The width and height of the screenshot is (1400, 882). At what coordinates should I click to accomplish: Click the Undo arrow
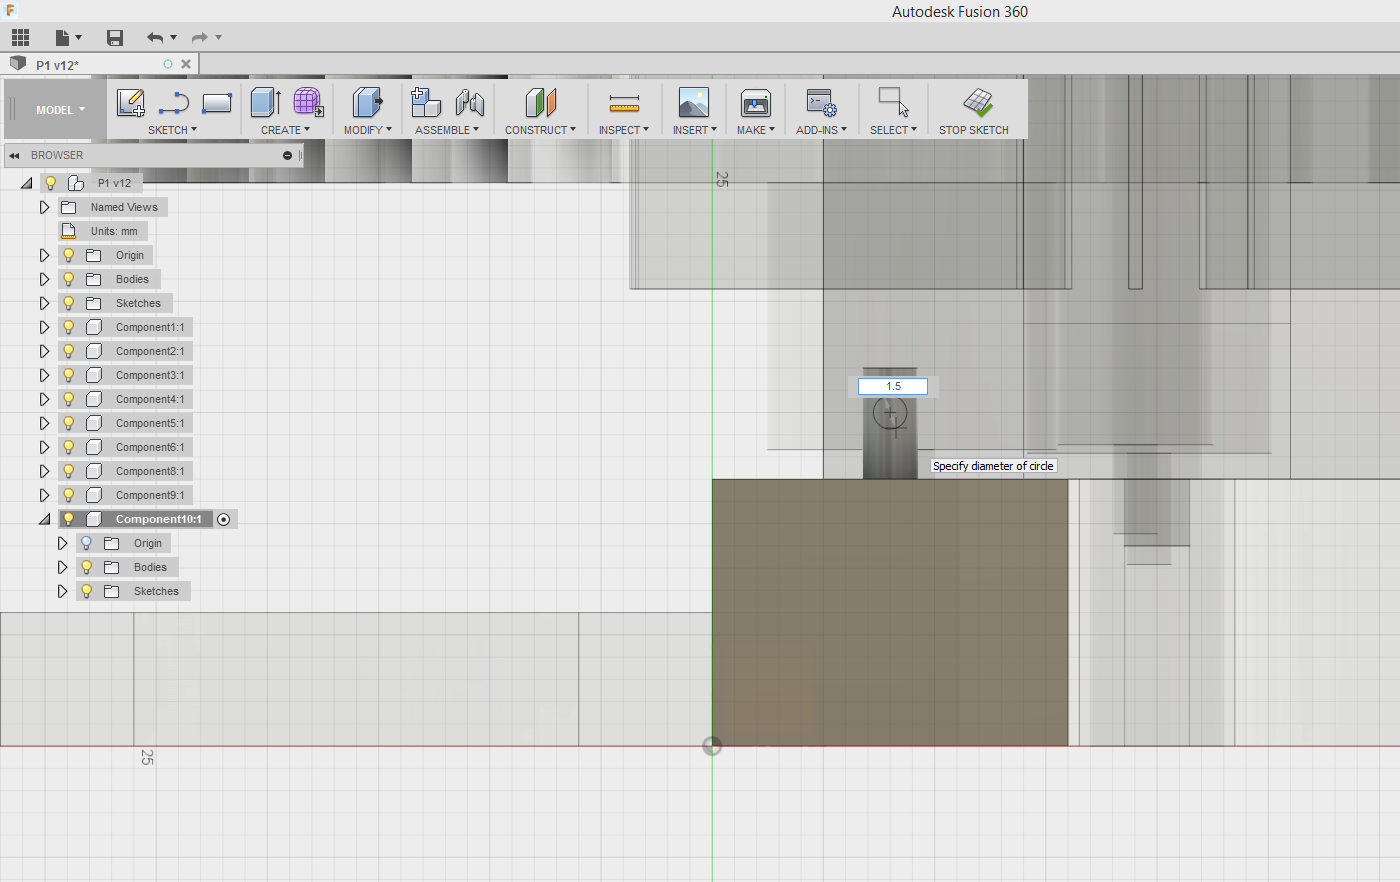pyautogui.click(x=155, y=38)
